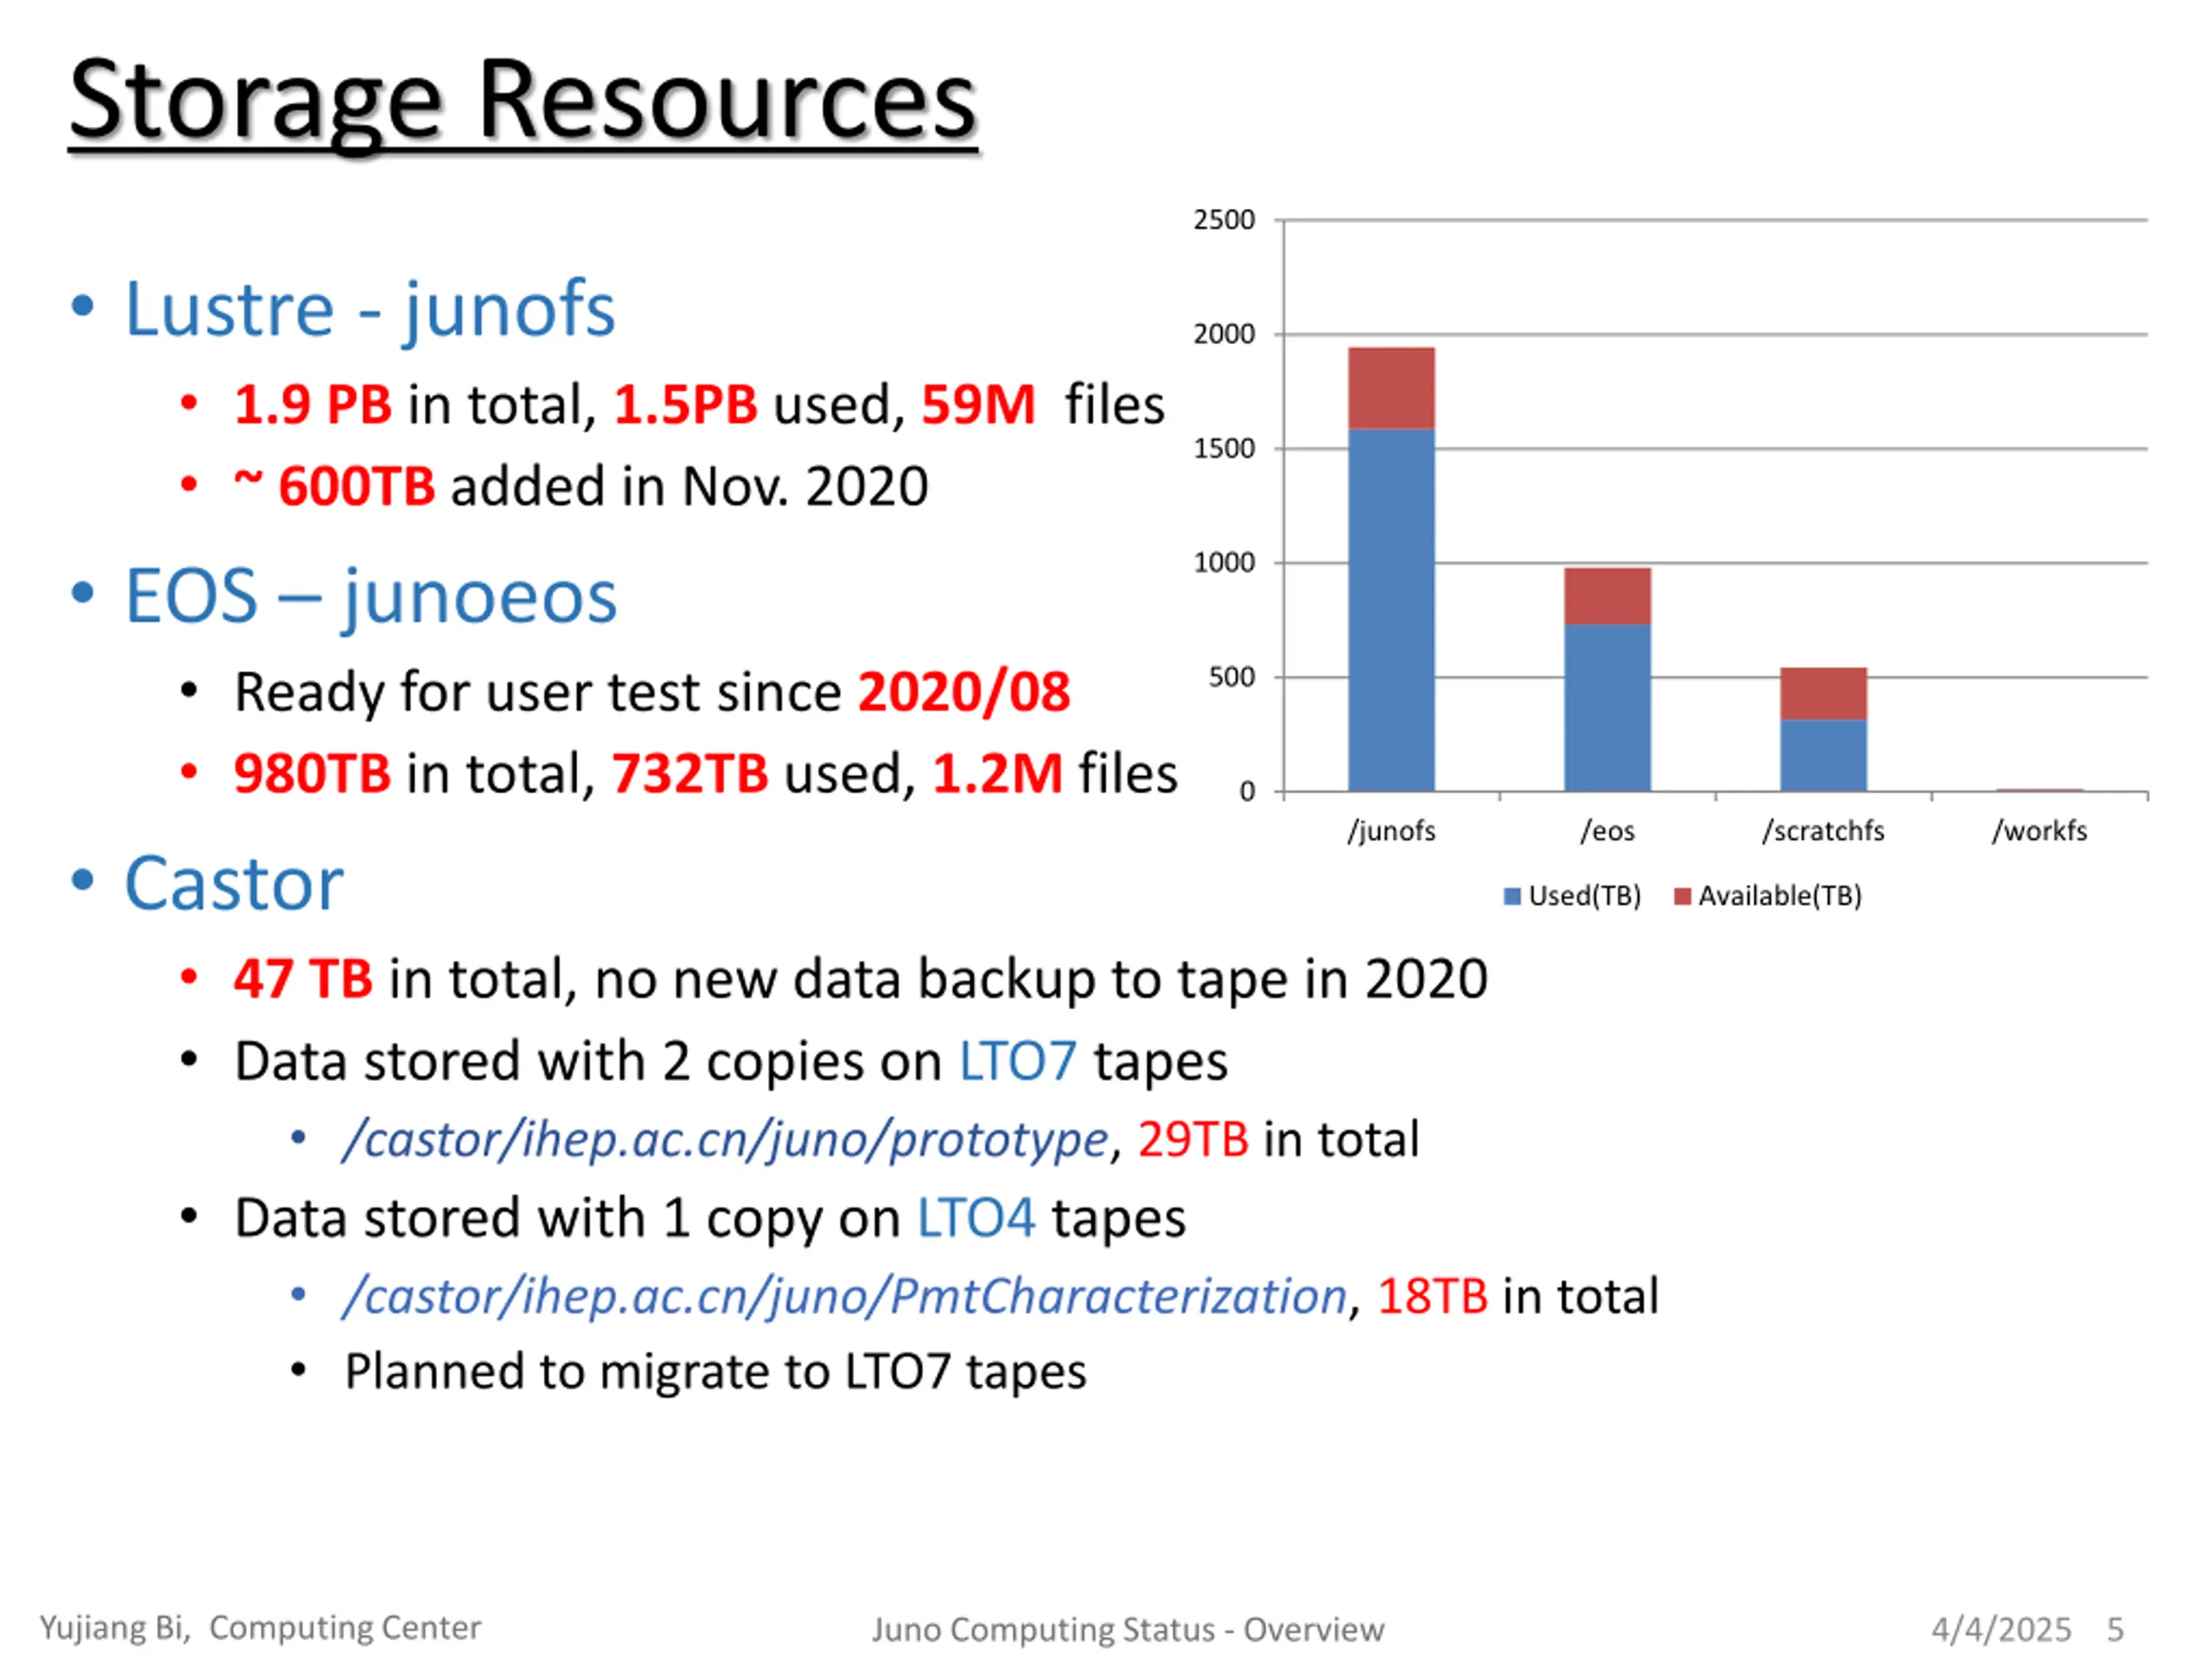Click the blue Used(TB) legend swatch

[x=1512, y=896]
